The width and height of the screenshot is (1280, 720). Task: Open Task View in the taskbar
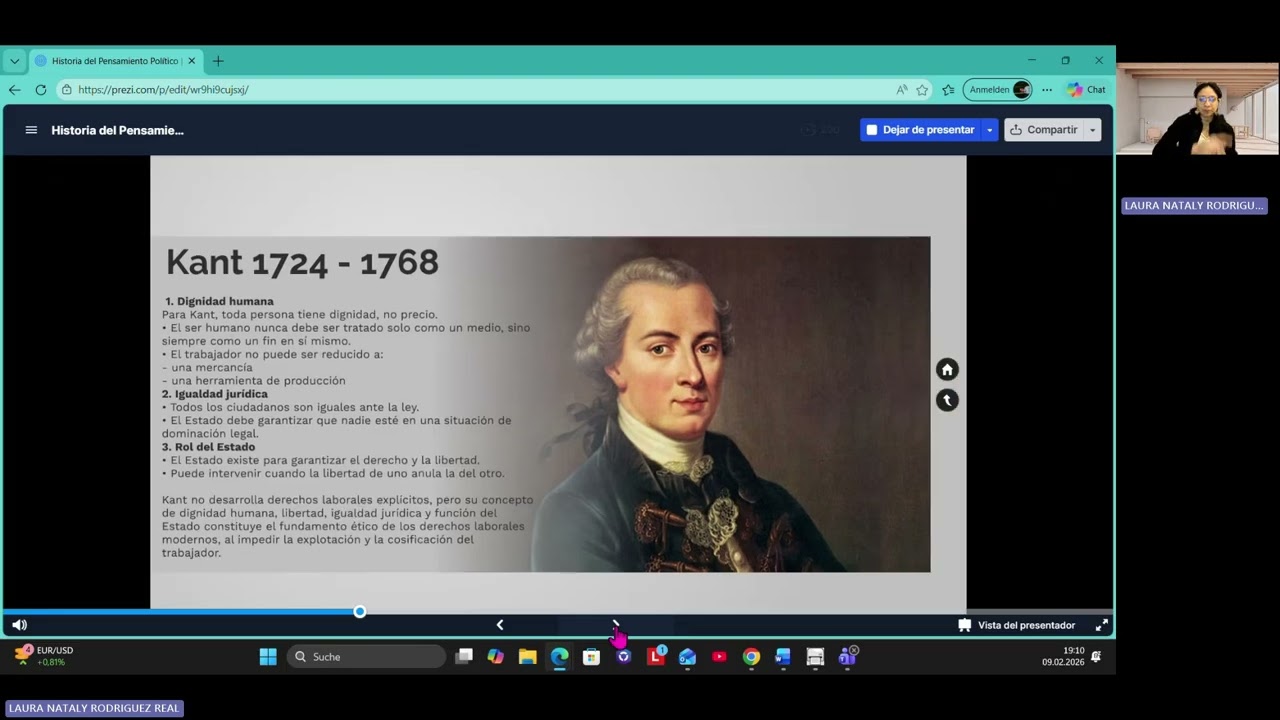[x=464, y=656]
